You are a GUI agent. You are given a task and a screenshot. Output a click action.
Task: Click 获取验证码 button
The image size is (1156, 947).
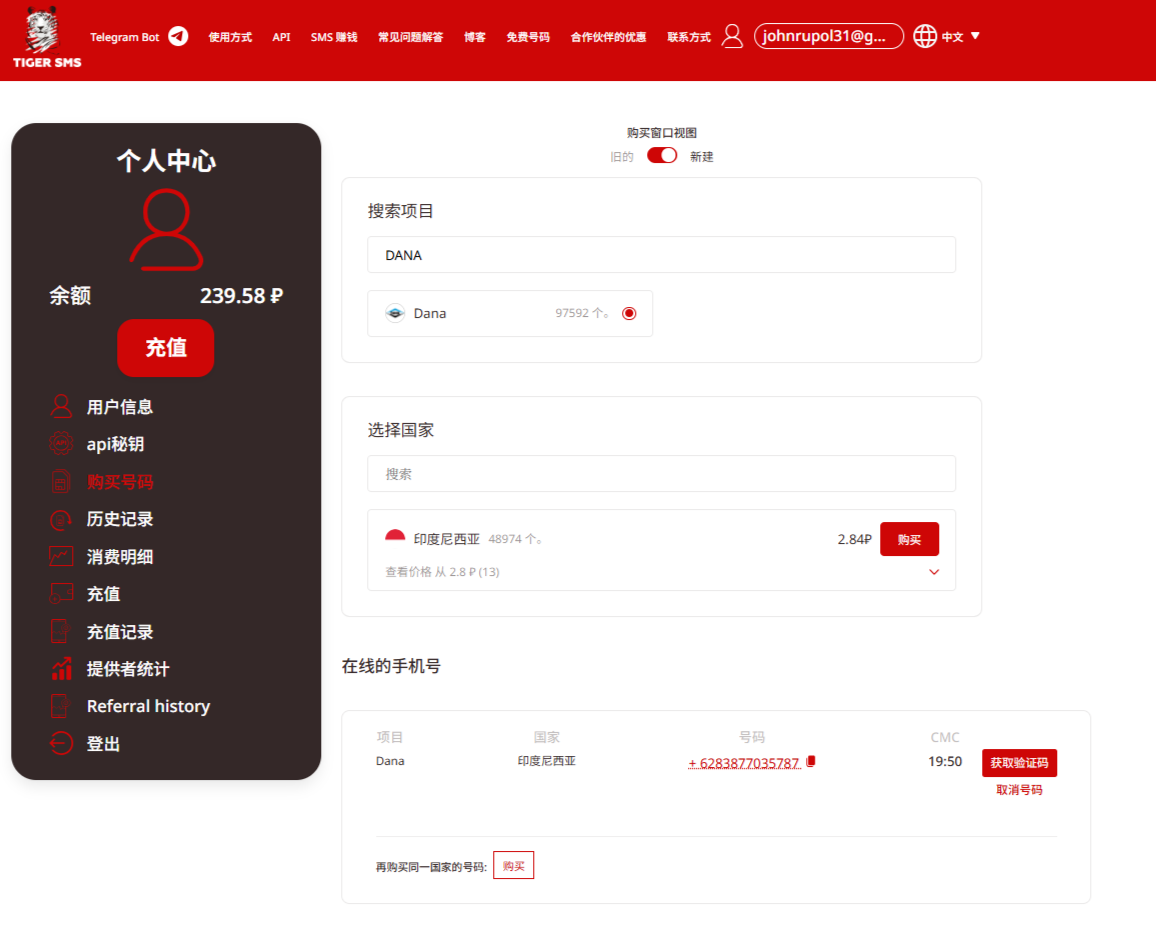1019,763
